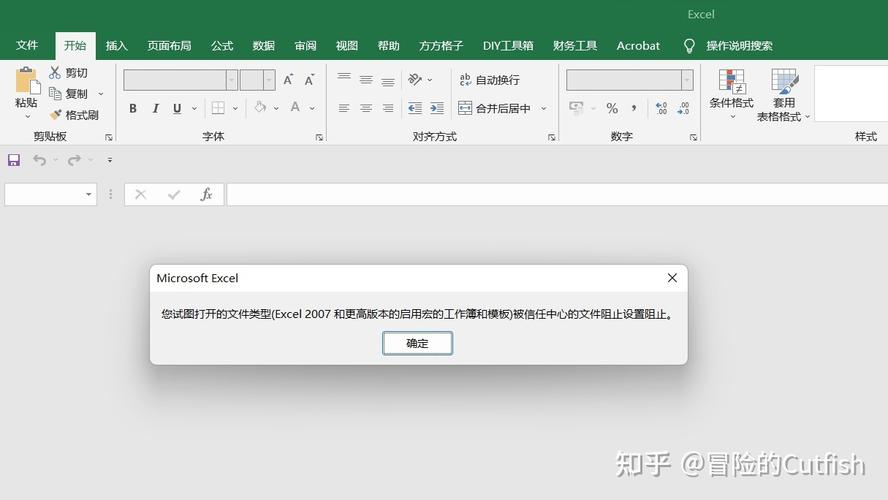Screen dimensions: 888x500
Task: Click the Save icon in quick access
Action: click(14, 160)
